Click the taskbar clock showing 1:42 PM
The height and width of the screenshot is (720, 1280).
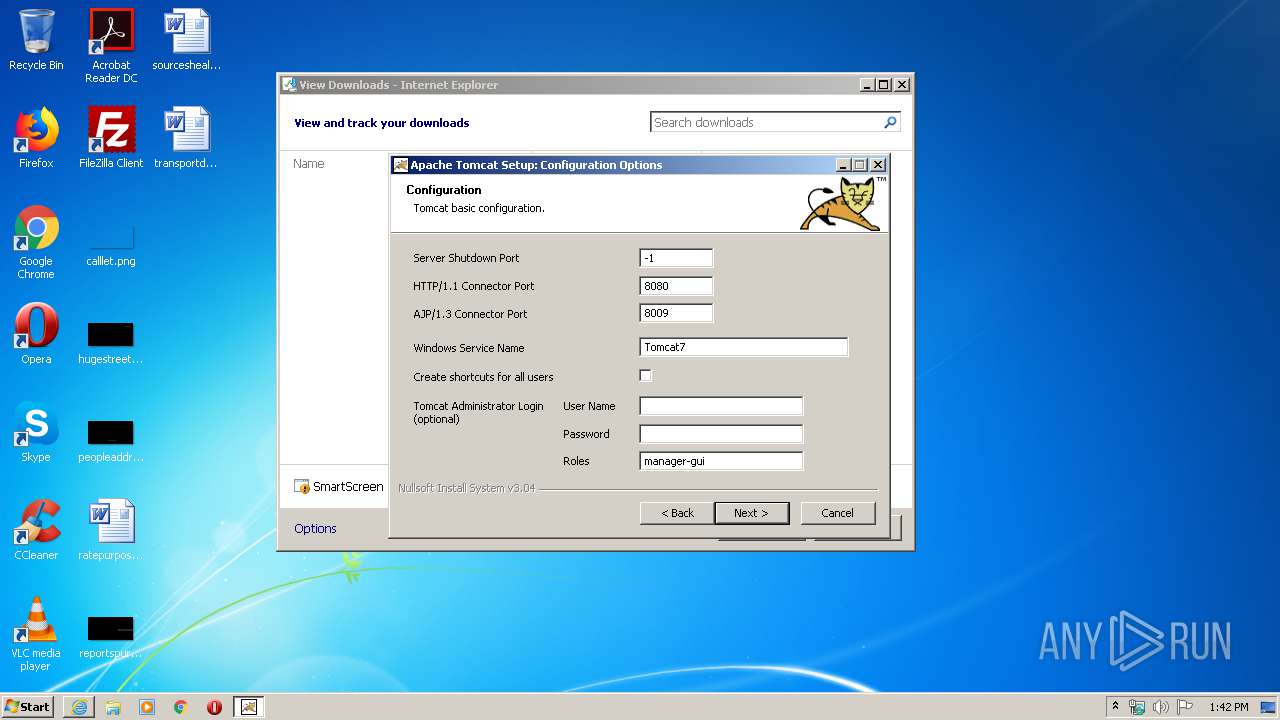coord(1228,707)
